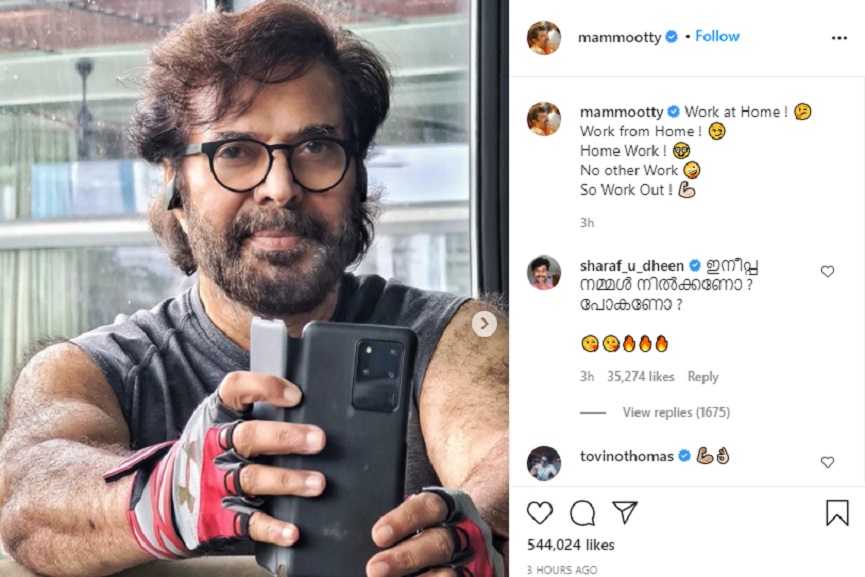This screenshot has height=577, width=865.
Task: Open the tovinothomas username link
Action: coord(627,456)
